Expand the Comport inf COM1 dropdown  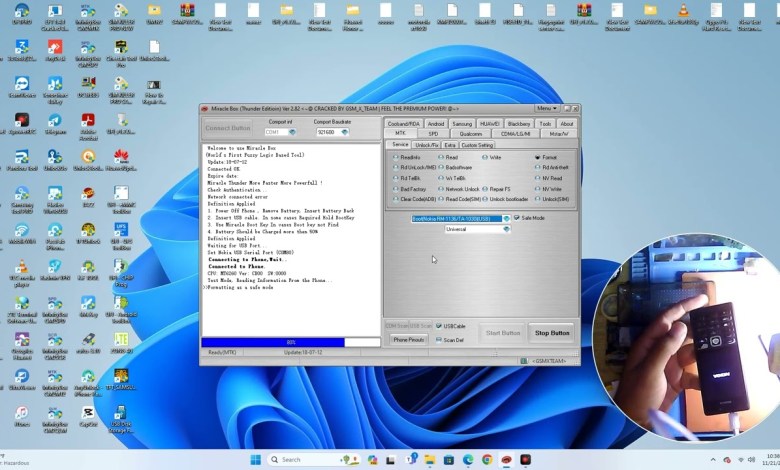292,132
